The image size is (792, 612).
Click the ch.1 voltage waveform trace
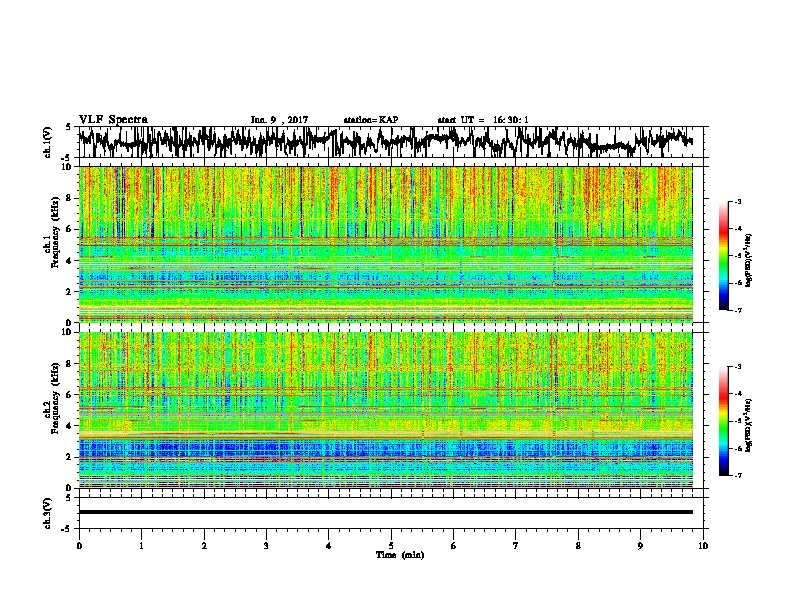click(385, 142)
